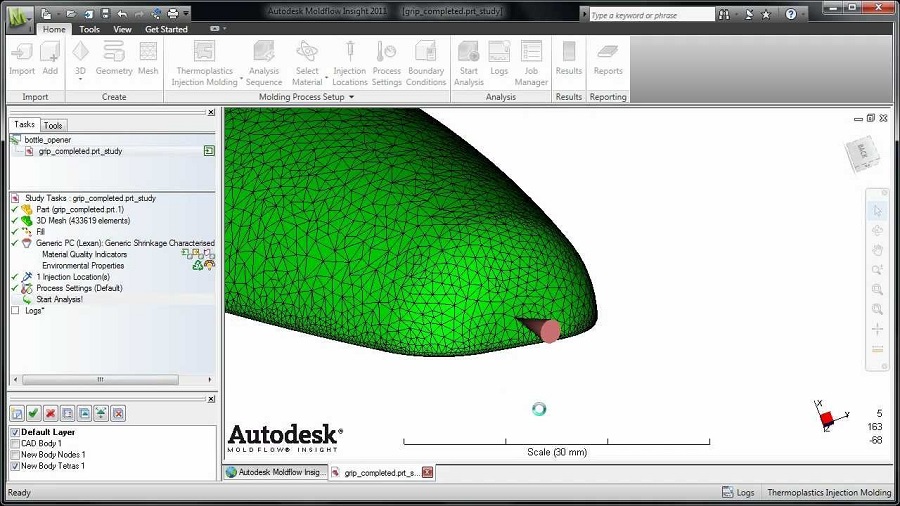Click the Save disk quick-access icon
900x506 pixels.
point(106,14)
